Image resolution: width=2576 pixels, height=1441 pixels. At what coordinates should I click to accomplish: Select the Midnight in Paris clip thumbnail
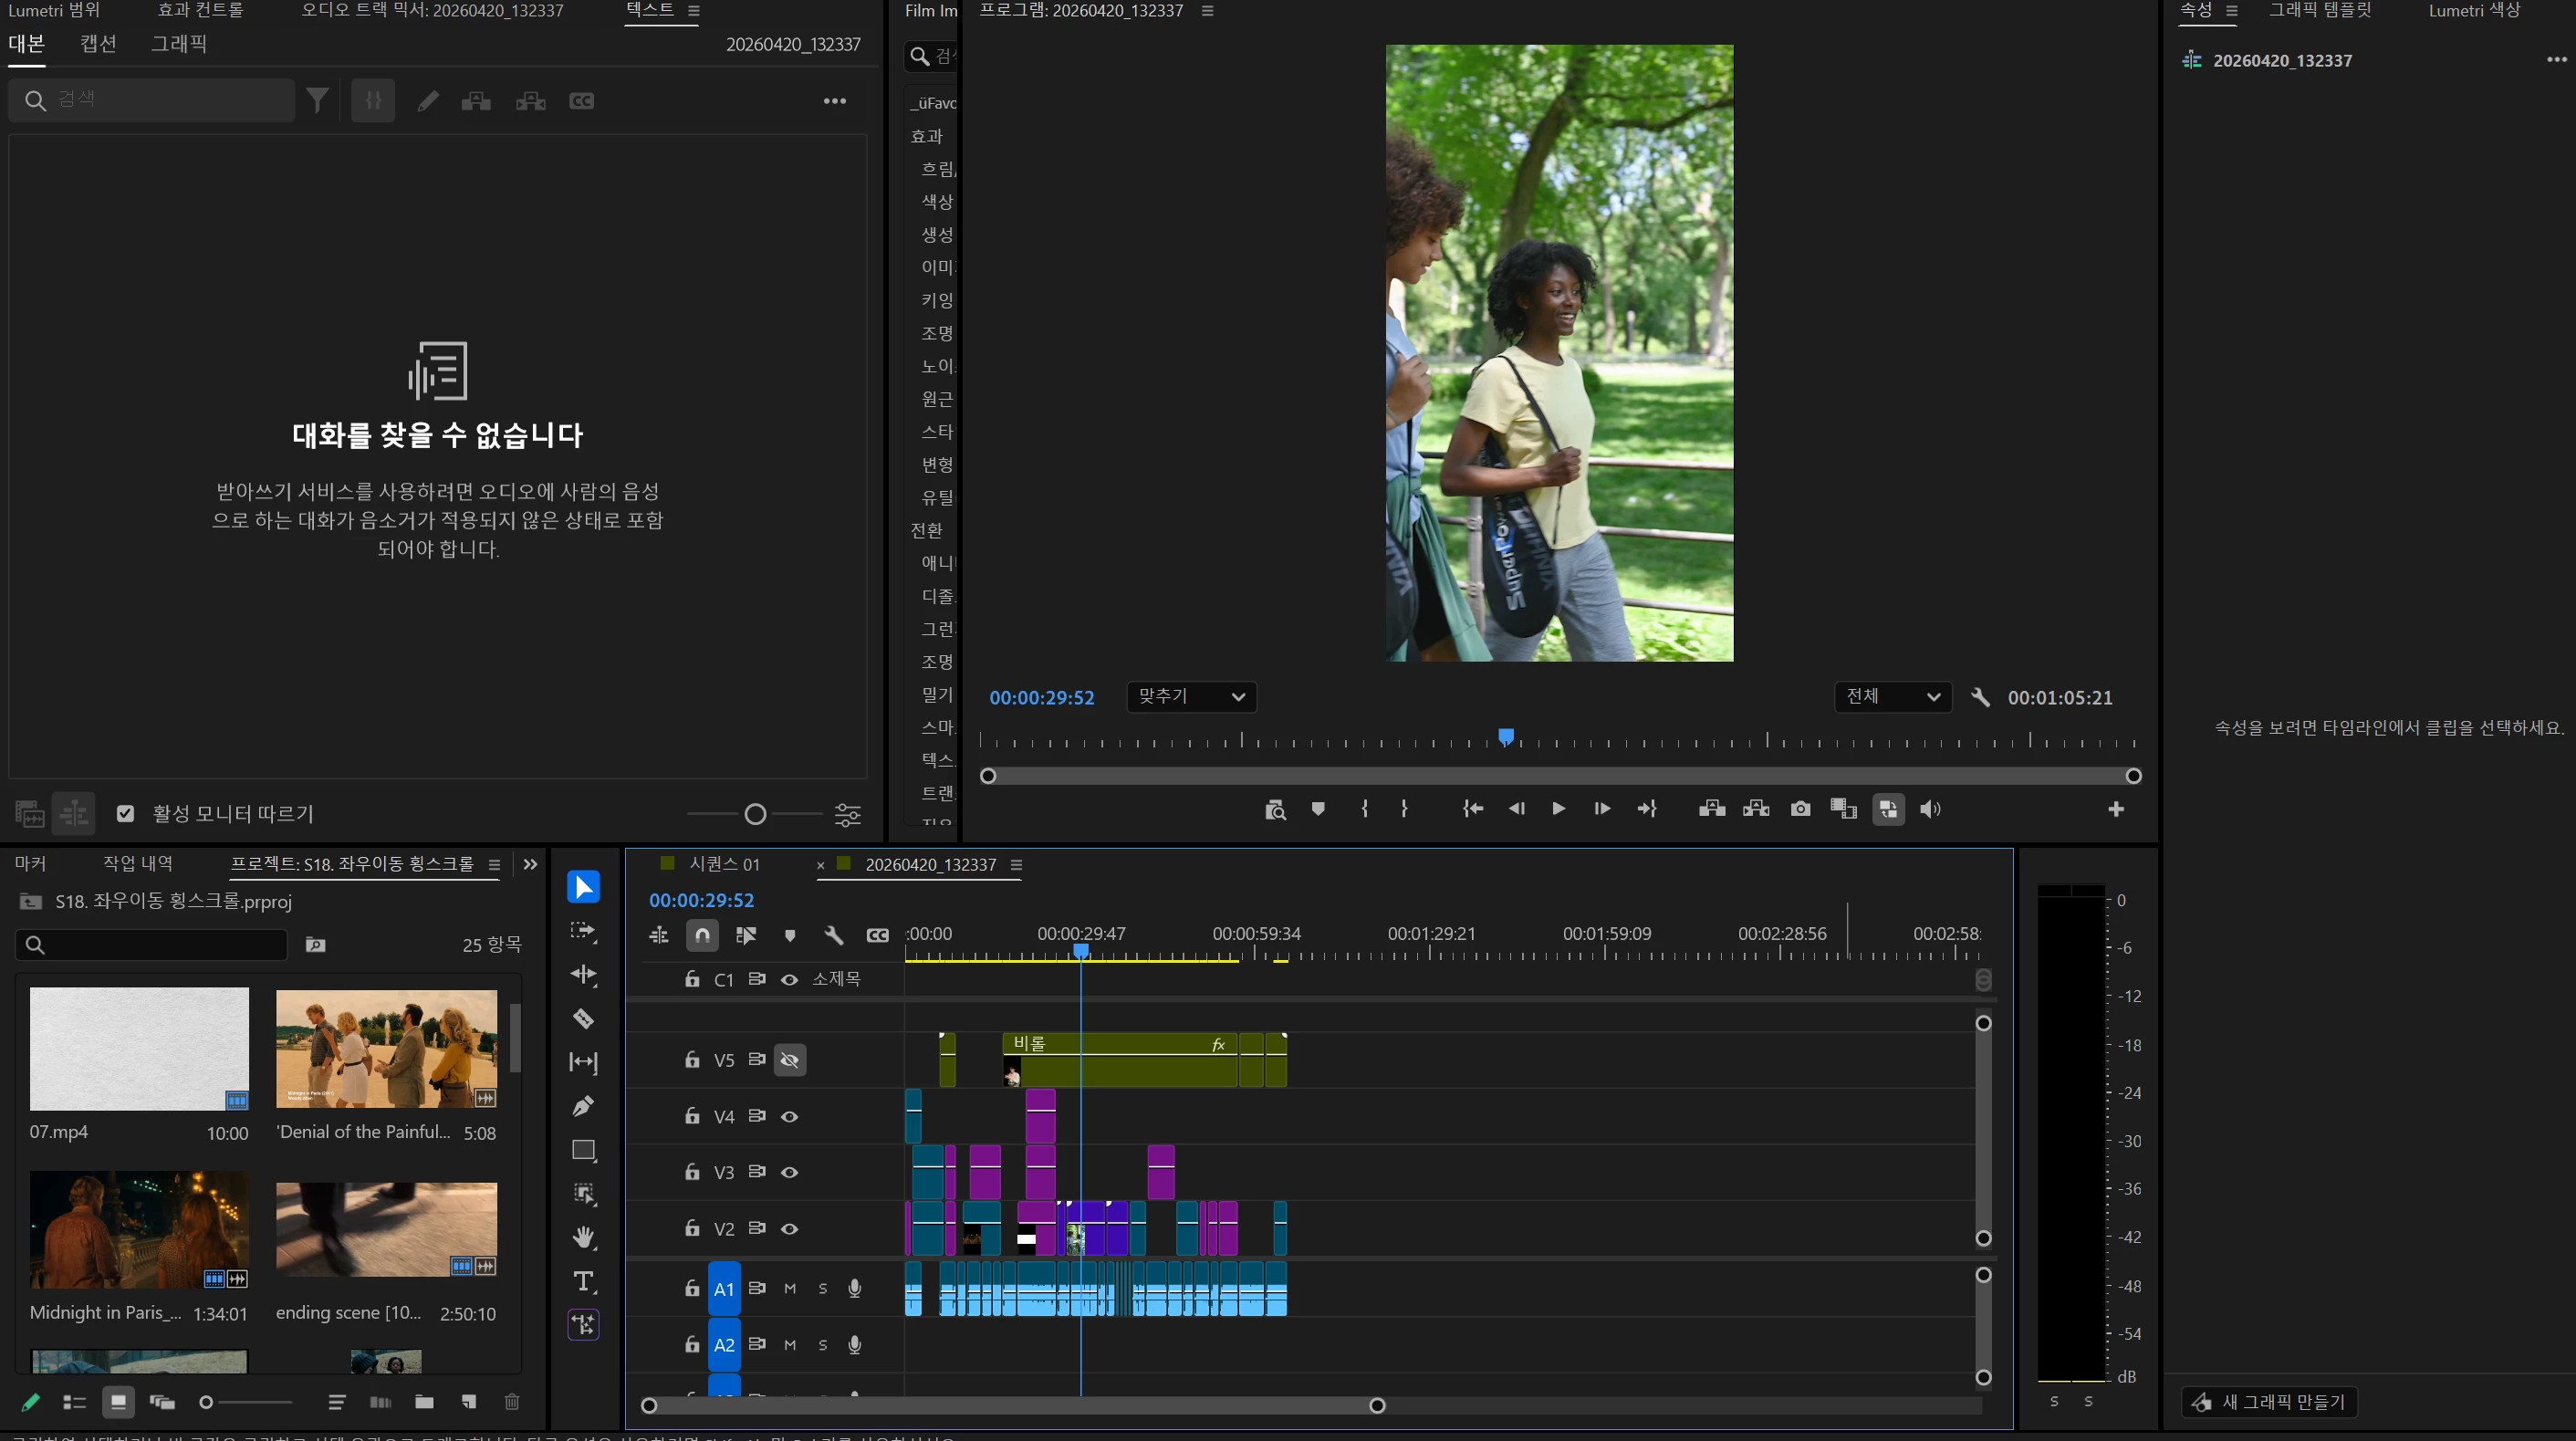[x=139, y=1230]
